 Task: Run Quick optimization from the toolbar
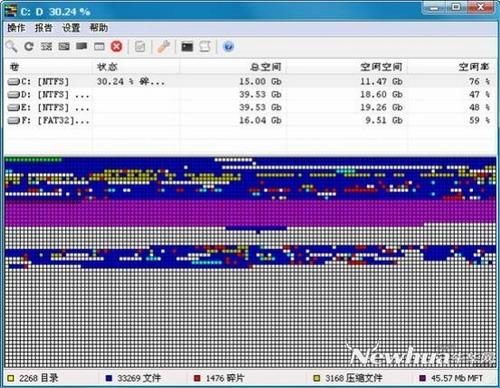(x=64, y=46)
